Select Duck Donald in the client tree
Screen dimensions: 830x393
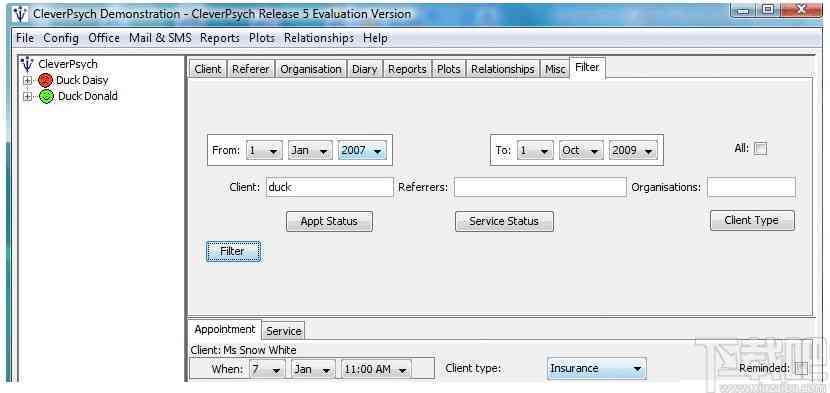click(x=88, y=96)
